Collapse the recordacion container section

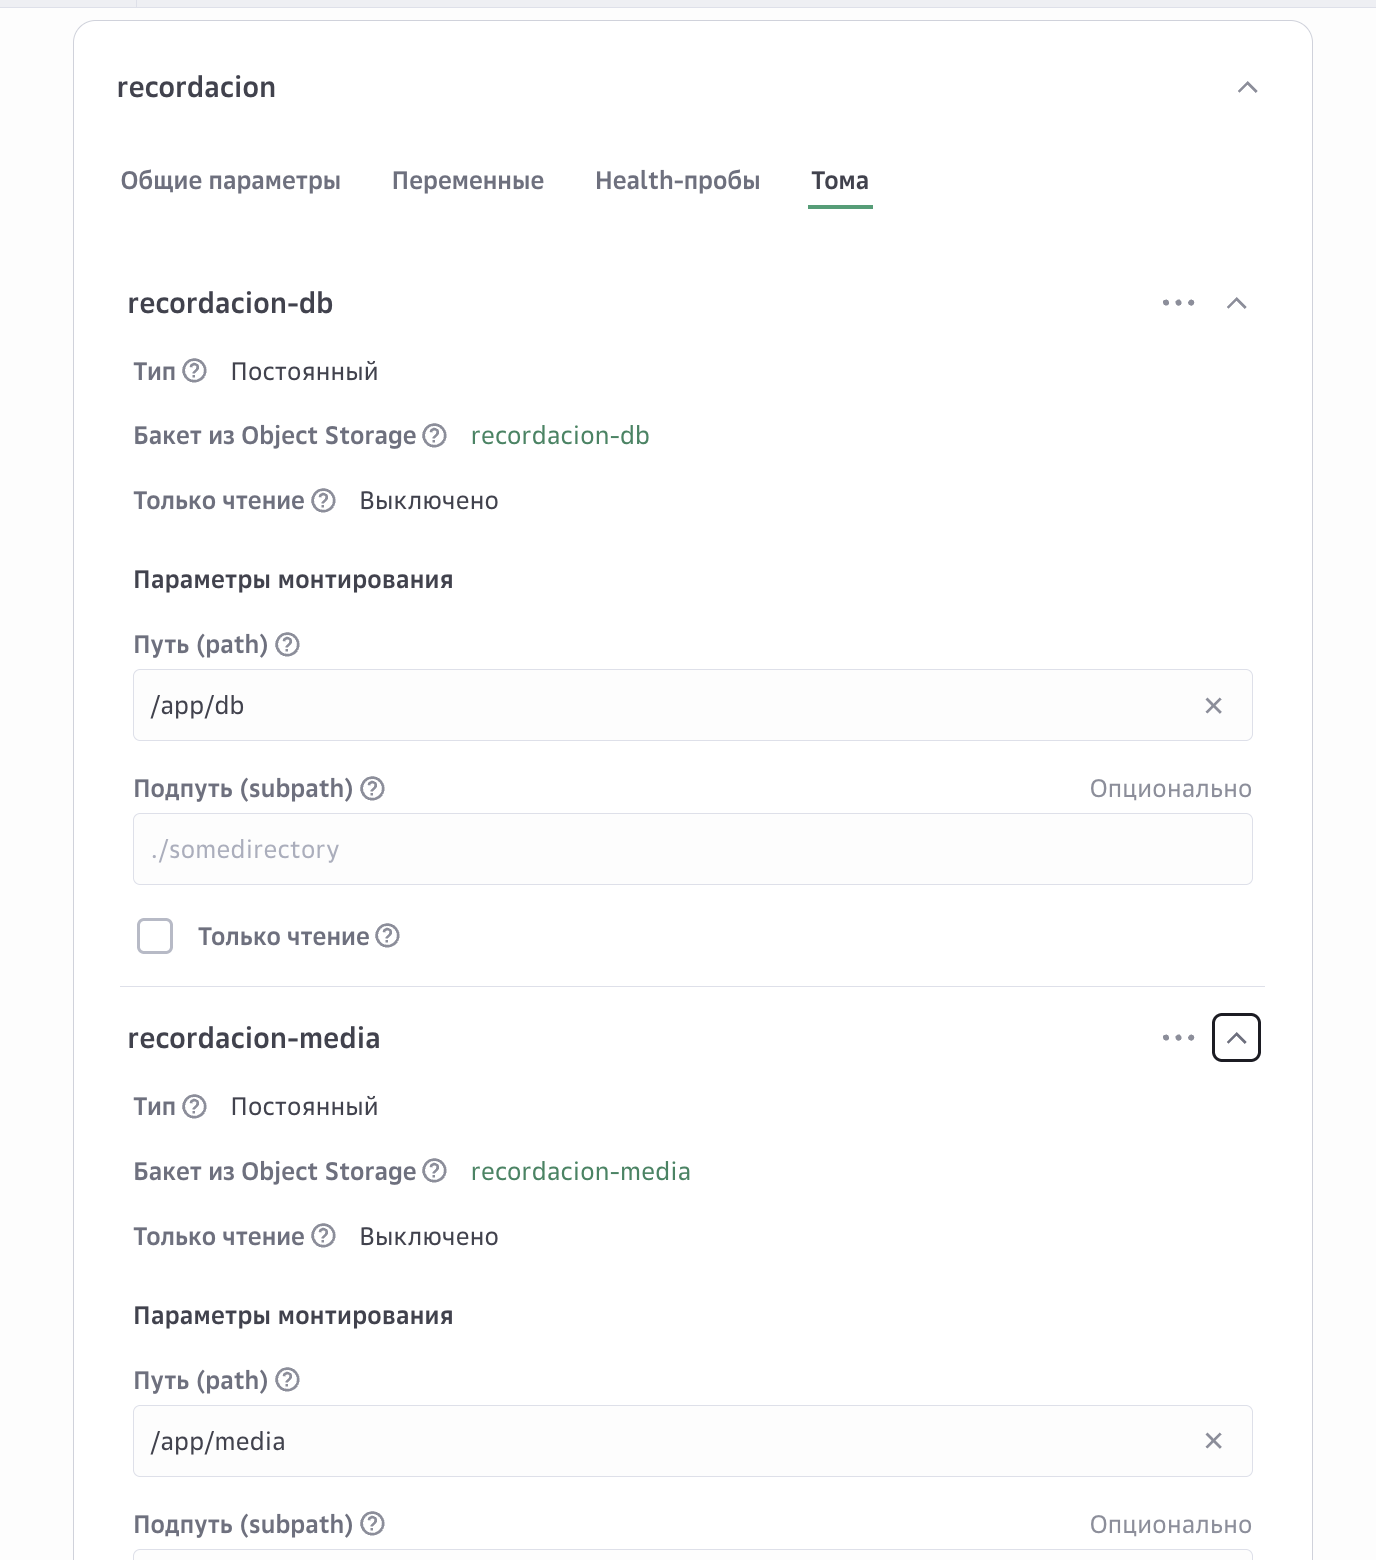click(1247, 88)
